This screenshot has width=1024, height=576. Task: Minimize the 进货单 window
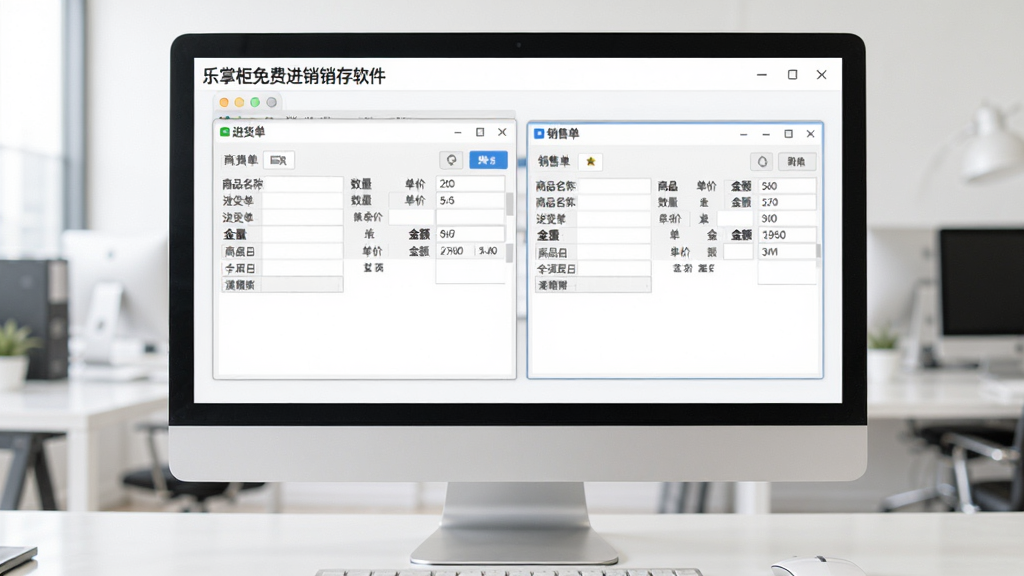[x=458, y=132]
